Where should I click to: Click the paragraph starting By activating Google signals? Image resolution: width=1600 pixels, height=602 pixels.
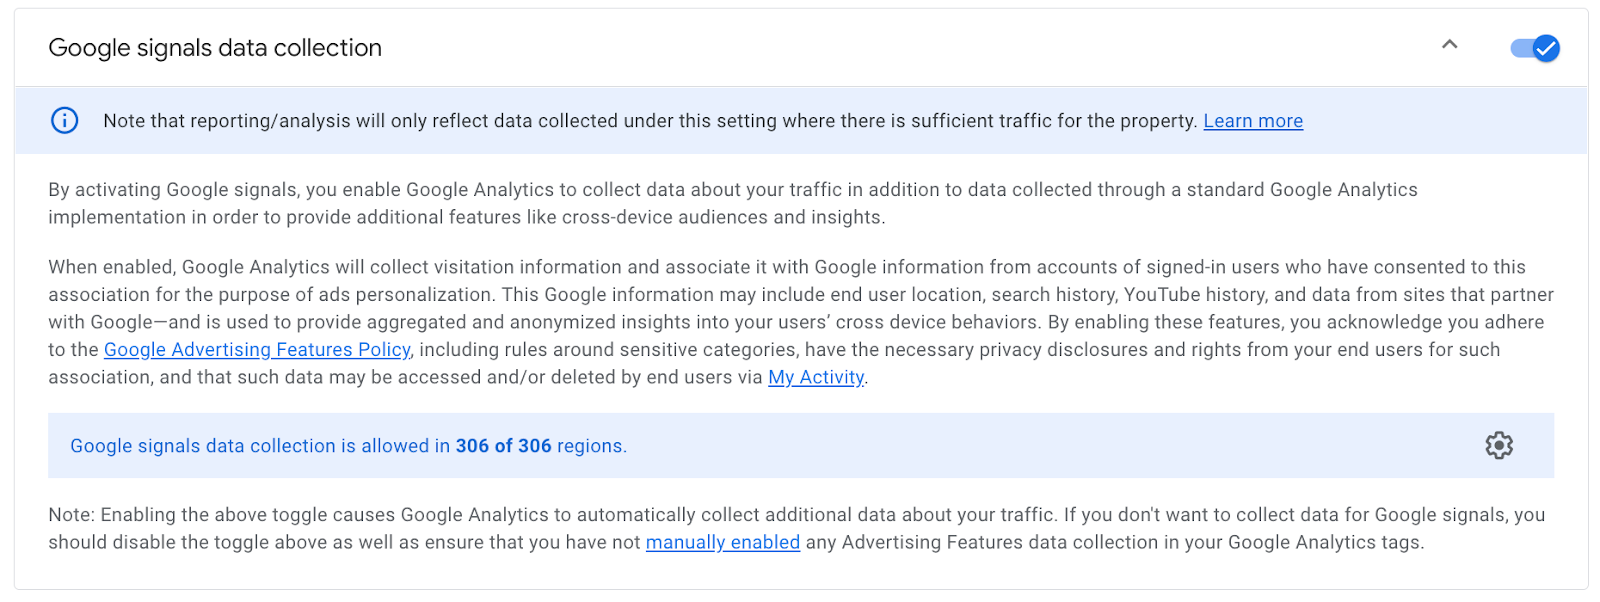point(600,190)
